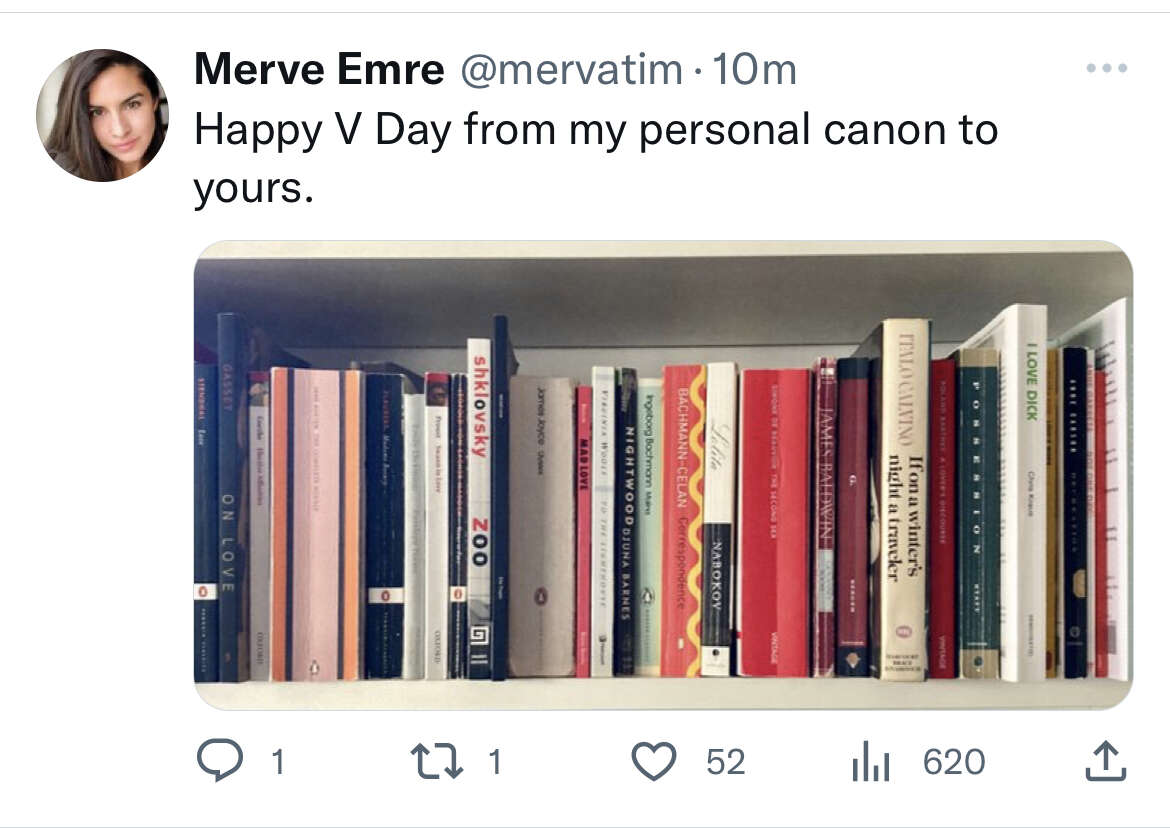Click the reply count 1
This screenshot has height=828, width=1170.
pos(278,762)
